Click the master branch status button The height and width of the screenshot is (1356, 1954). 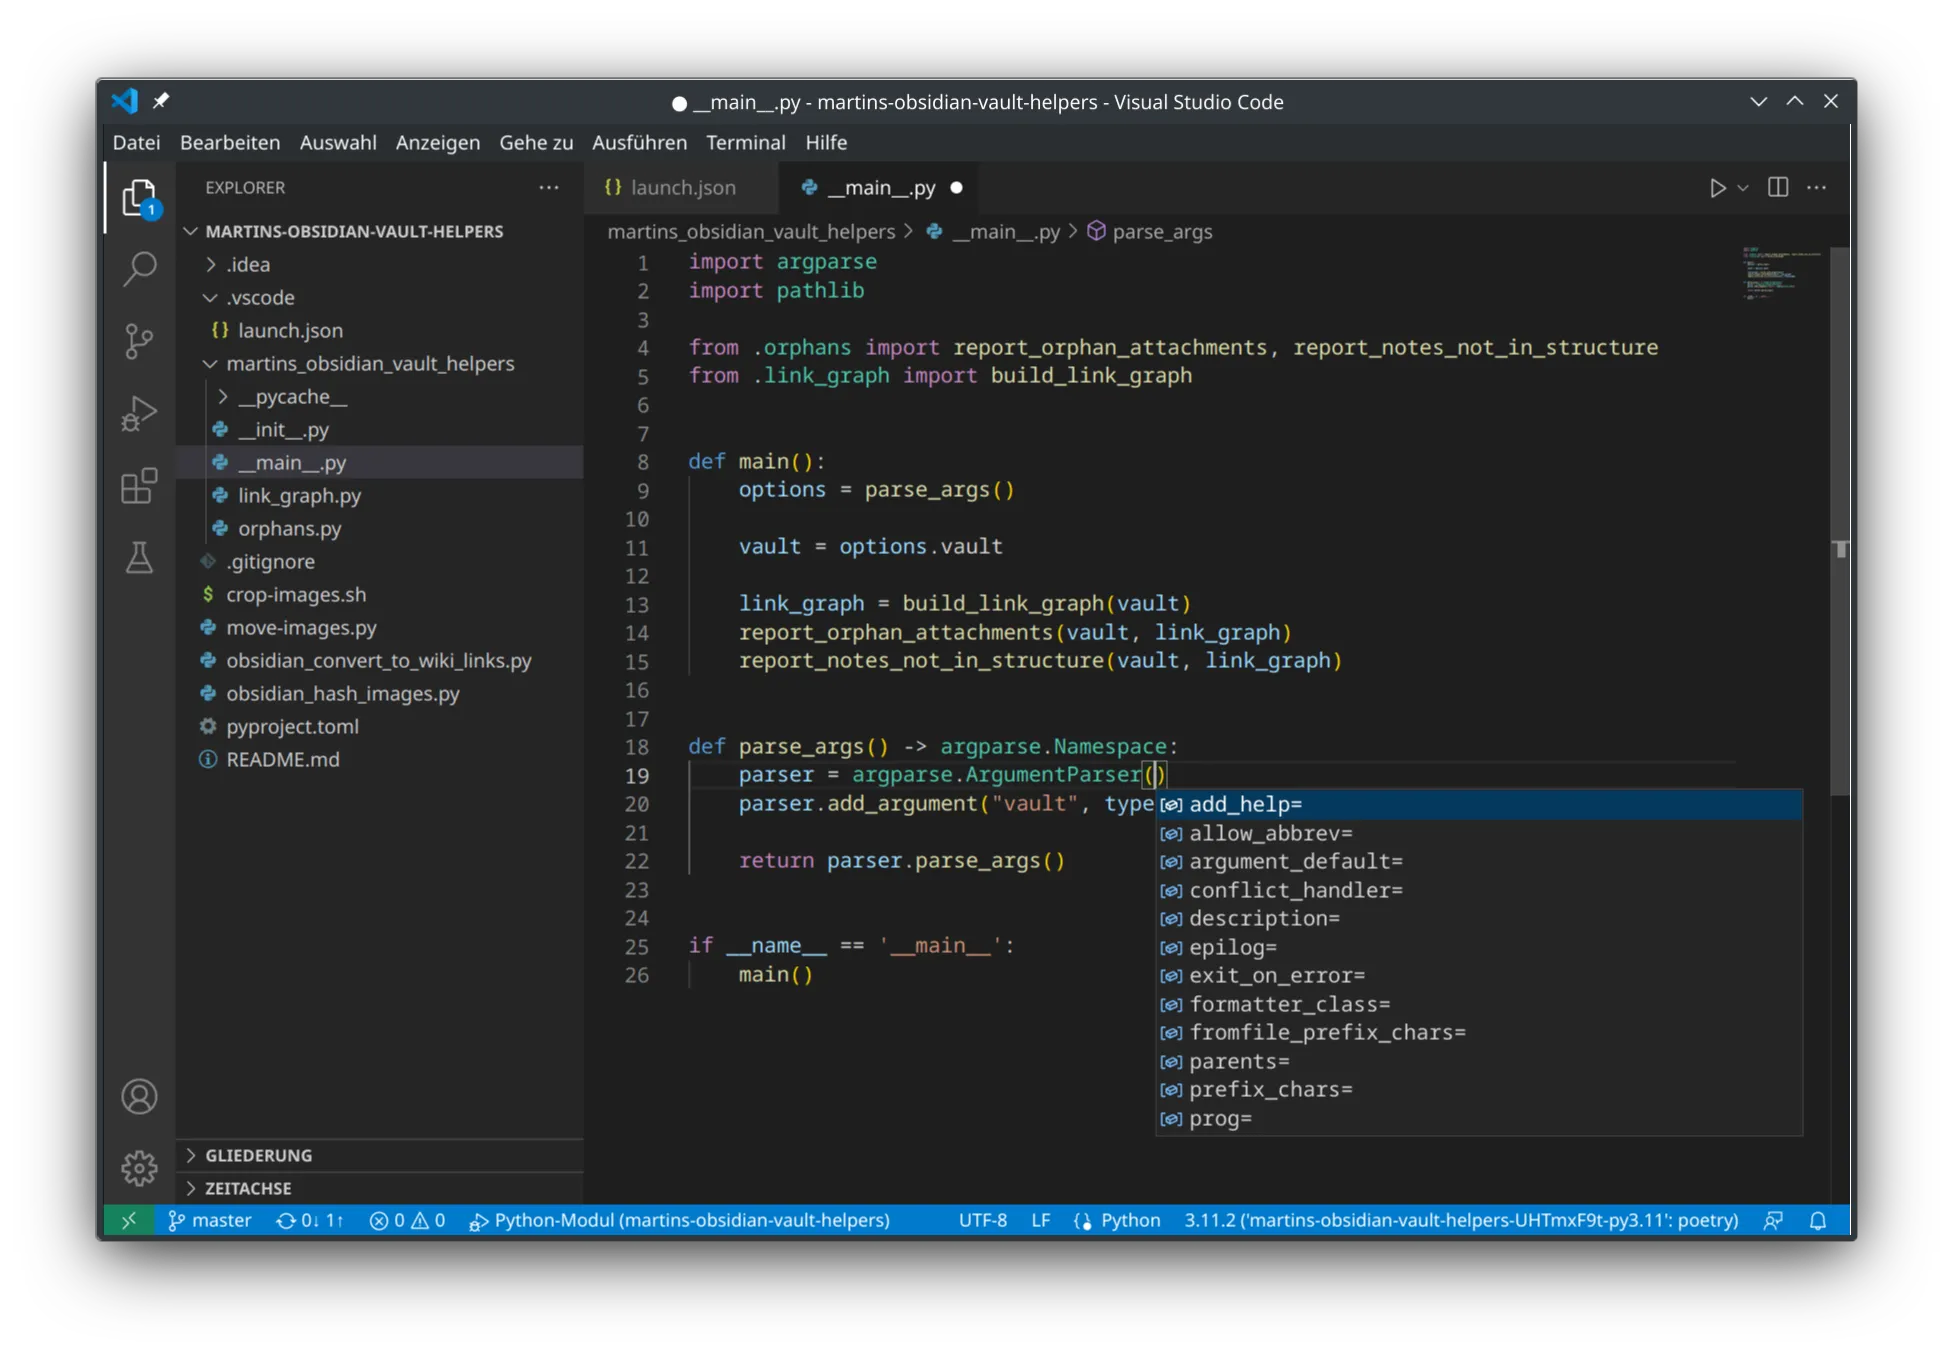(210, 1221)
